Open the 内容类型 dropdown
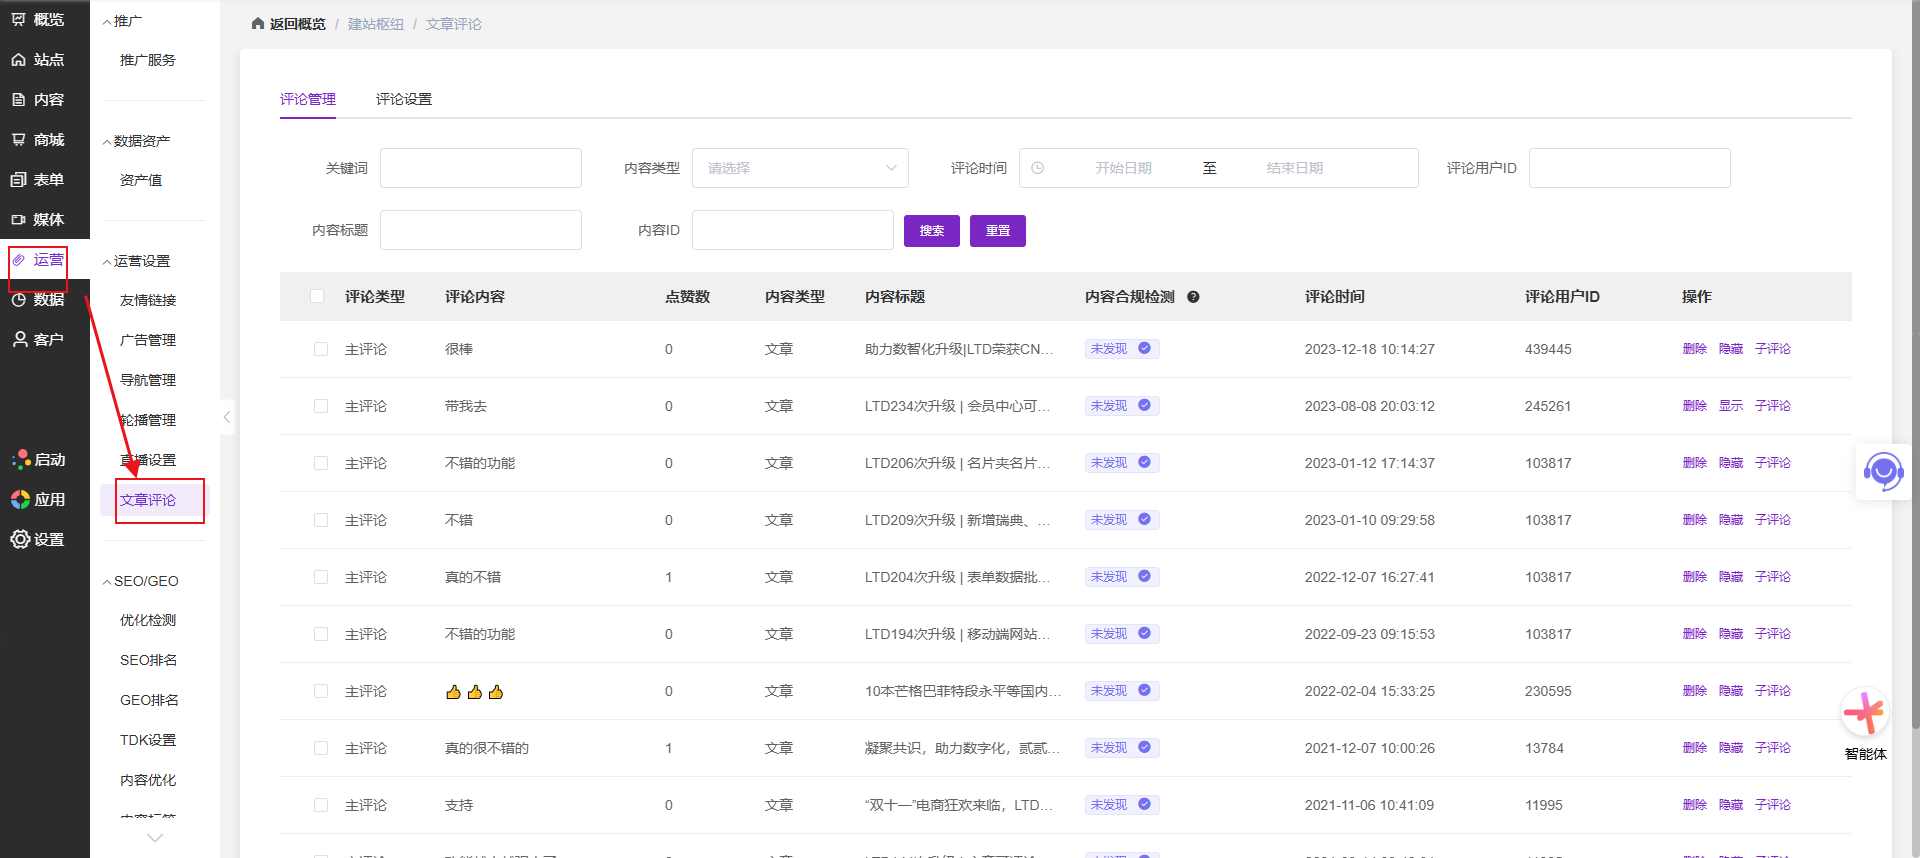This screenshot has width=1920, height=858. pos(800,168)
